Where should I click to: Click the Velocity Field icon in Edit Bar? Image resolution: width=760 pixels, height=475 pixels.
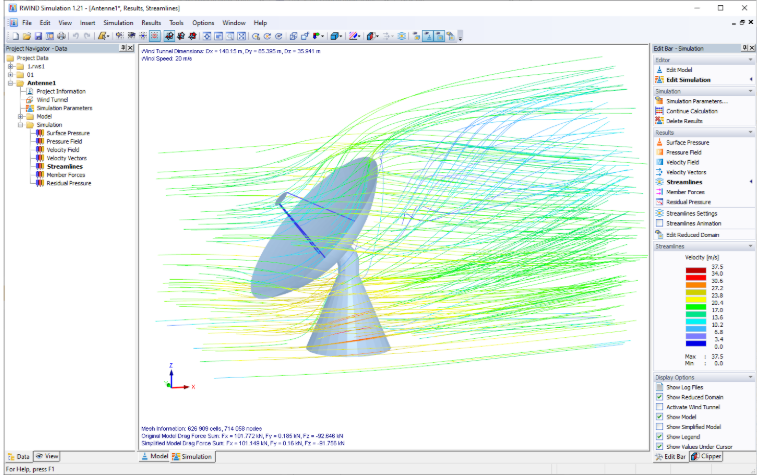(659, 162)
